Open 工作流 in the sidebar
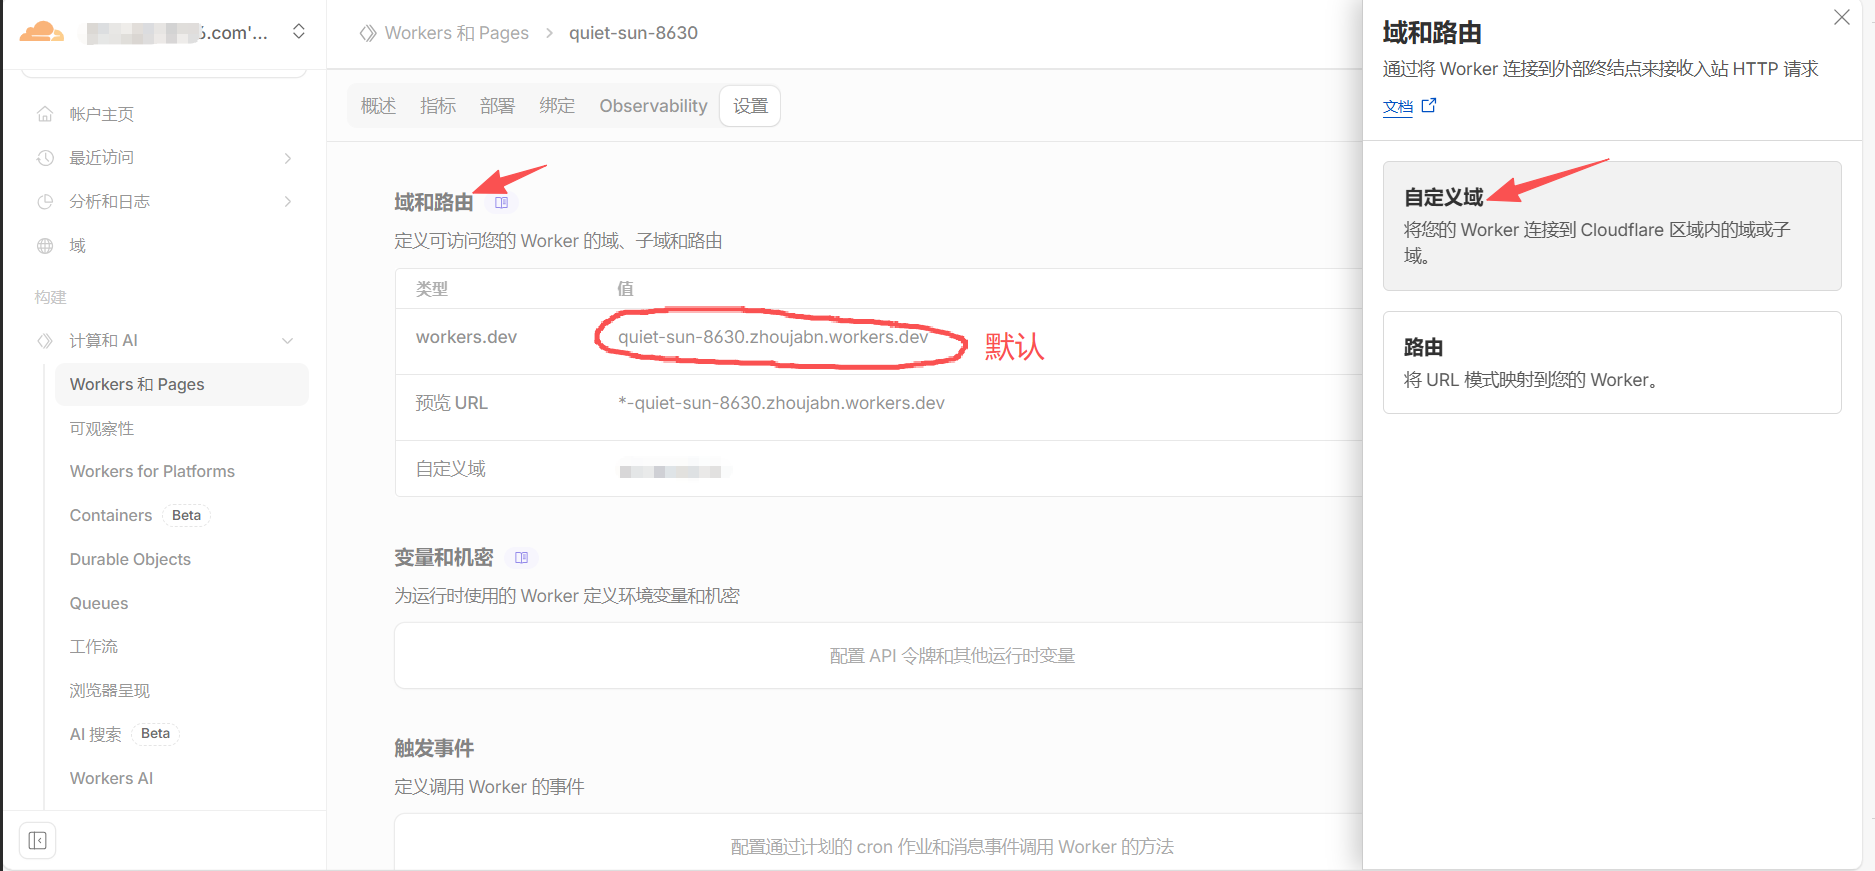1875x871 pixels. 93,647
